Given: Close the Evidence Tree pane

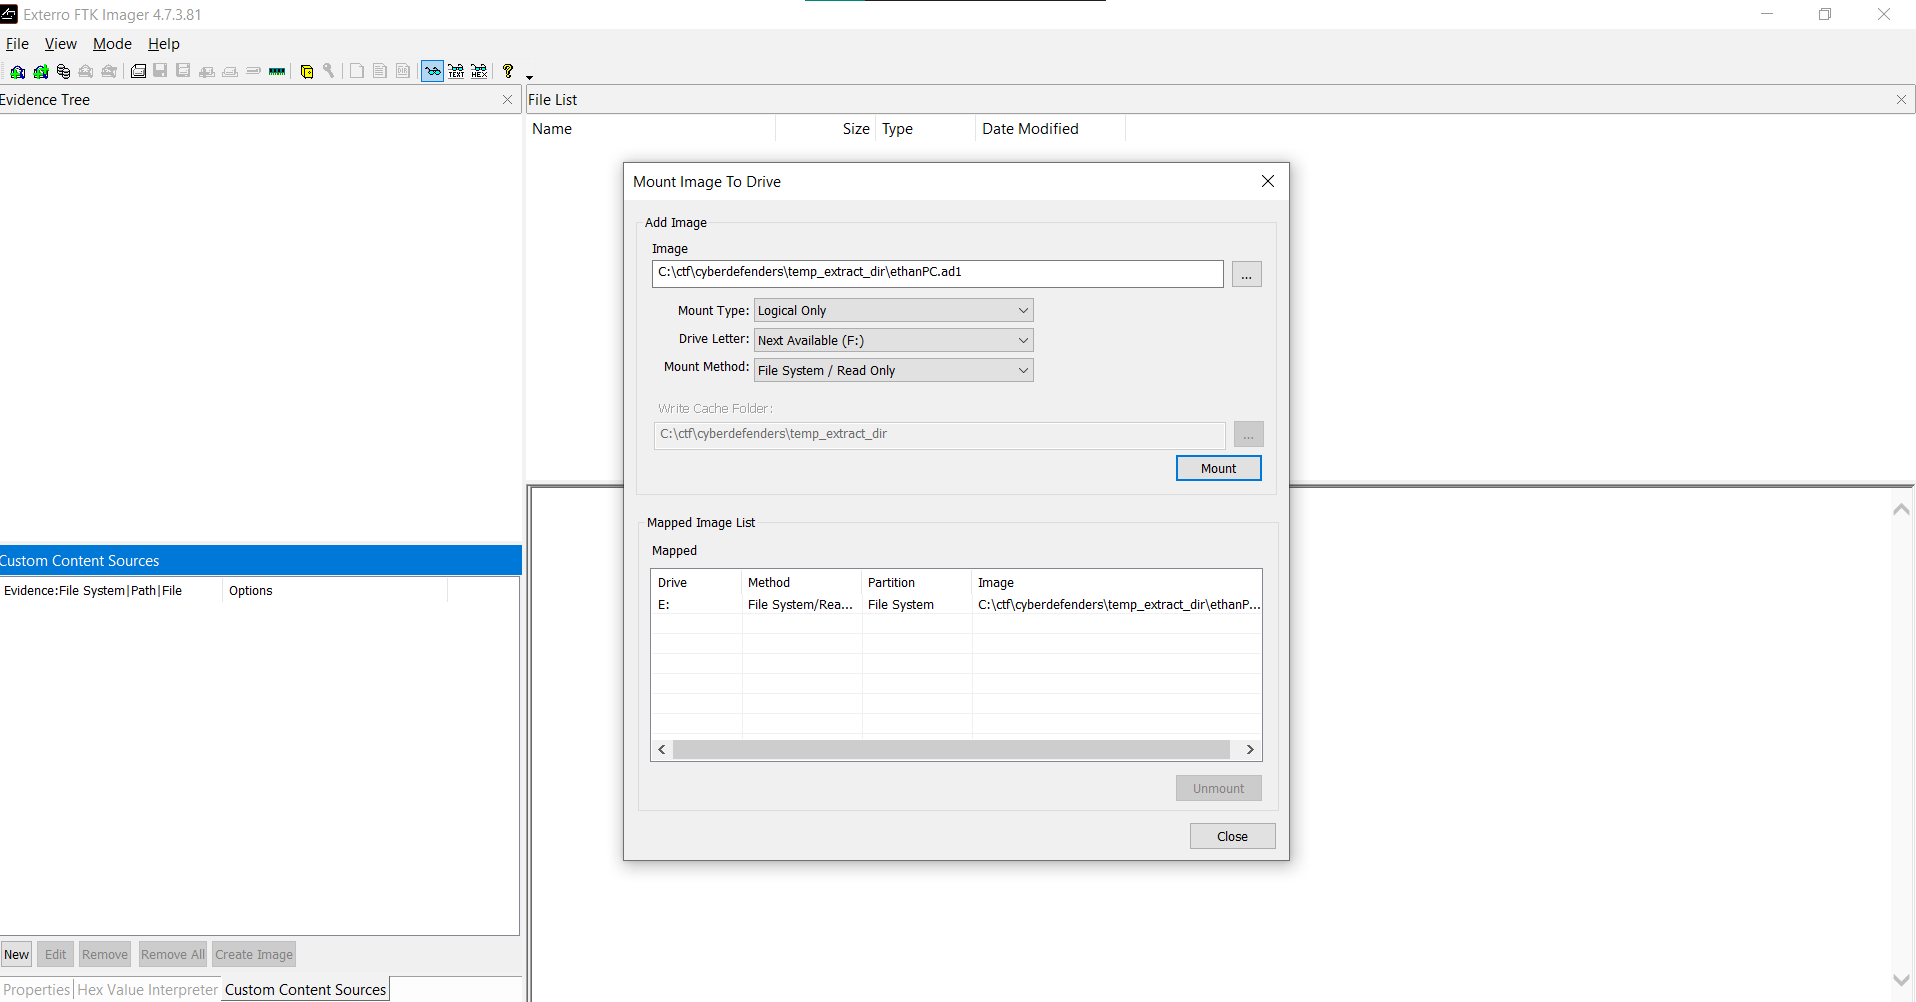Looking at the screenshot, I should coord(507,100).
